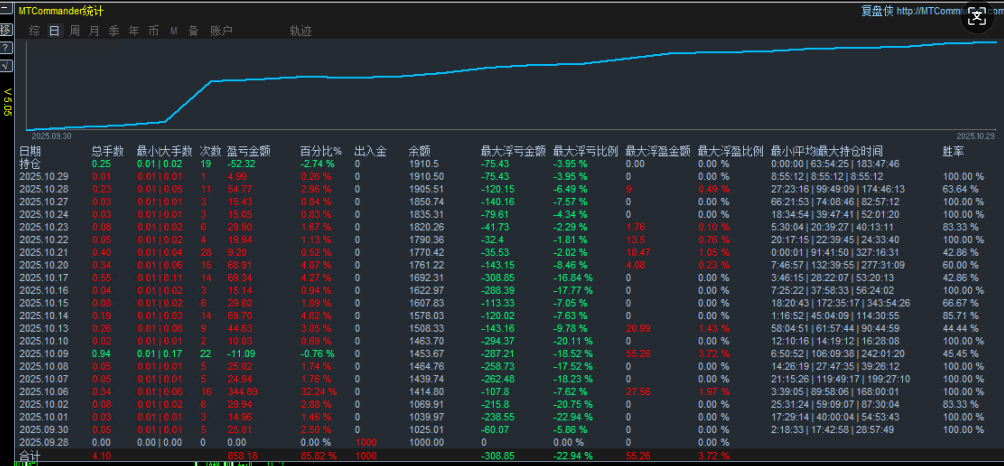Open the 账户 account tab

[x=221, y=31]
